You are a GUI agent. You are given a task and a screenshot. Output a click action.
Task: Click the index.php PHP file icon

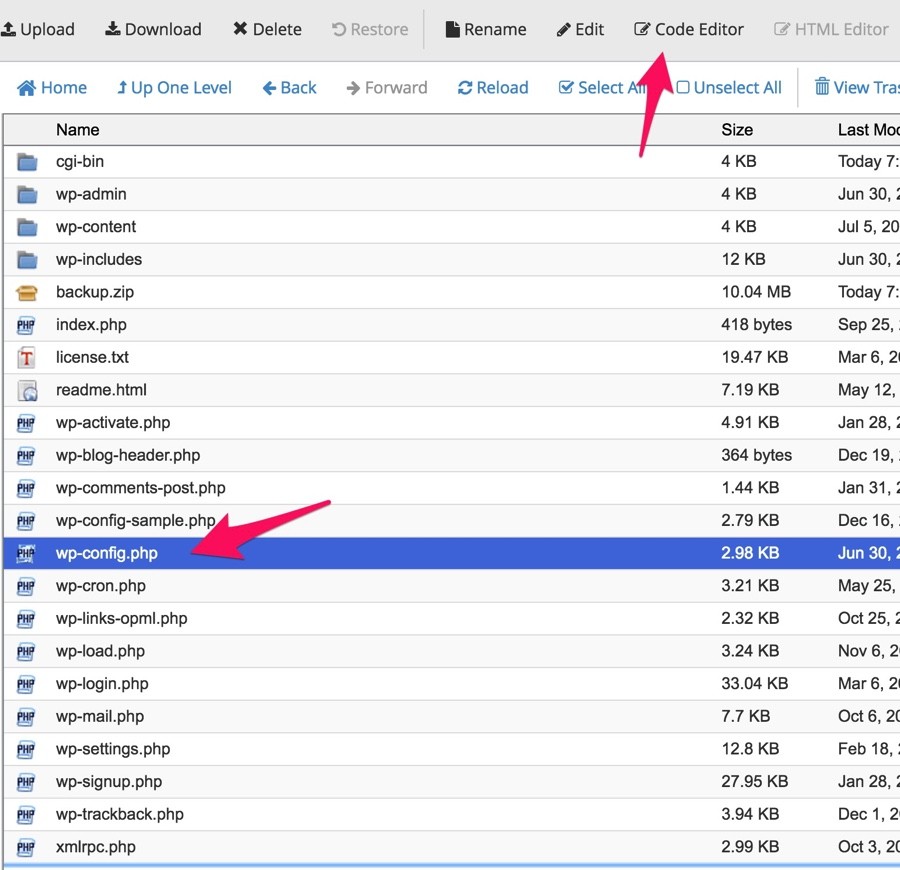(x=26, y=325)
